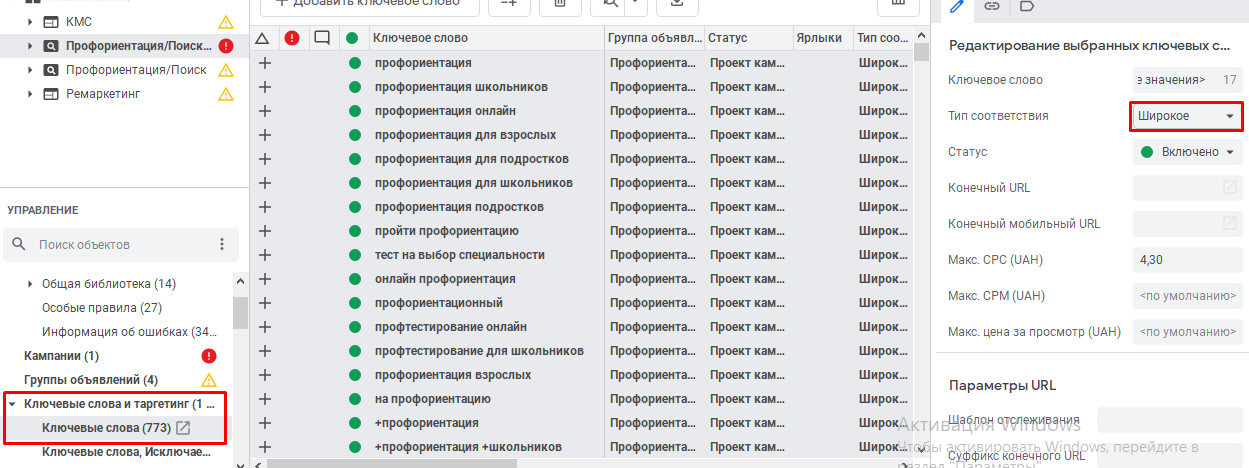Expand the 'КМС' campaign tree node
1249x468 pixels.
coord(29,21)
